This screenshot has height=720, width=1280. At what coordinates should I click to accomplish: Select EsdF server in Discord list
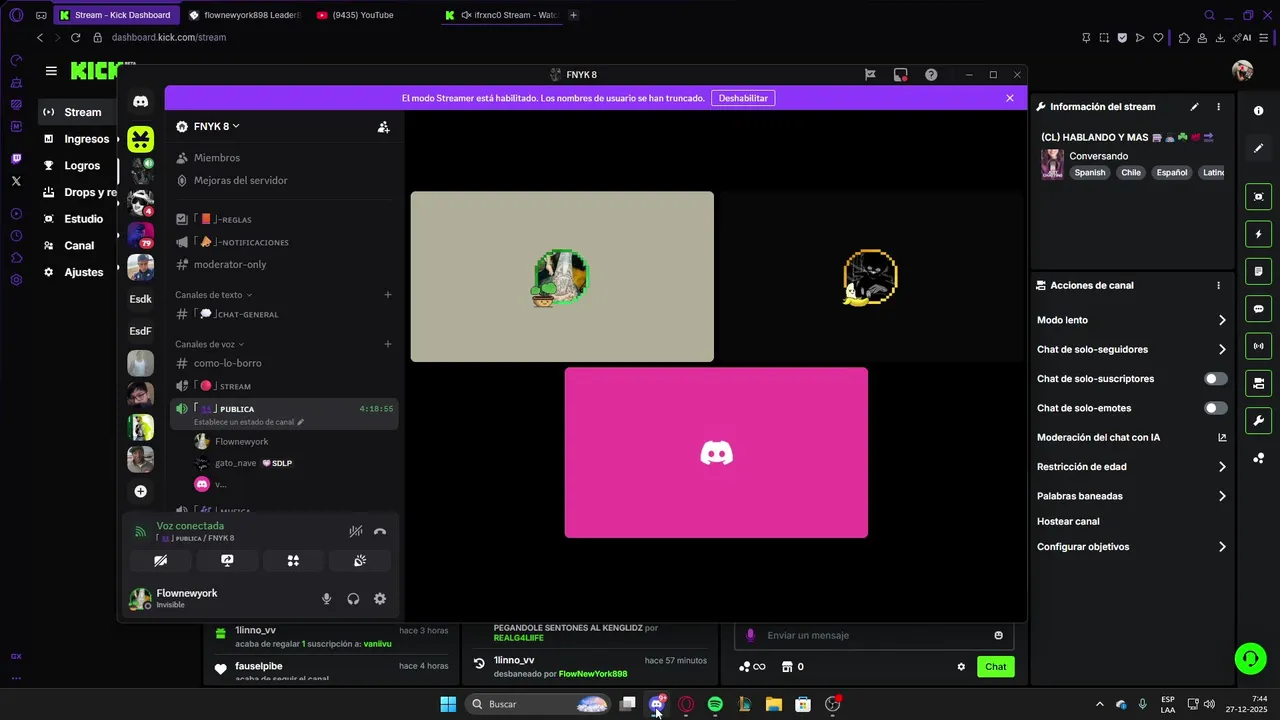click(x=141, y=331)
